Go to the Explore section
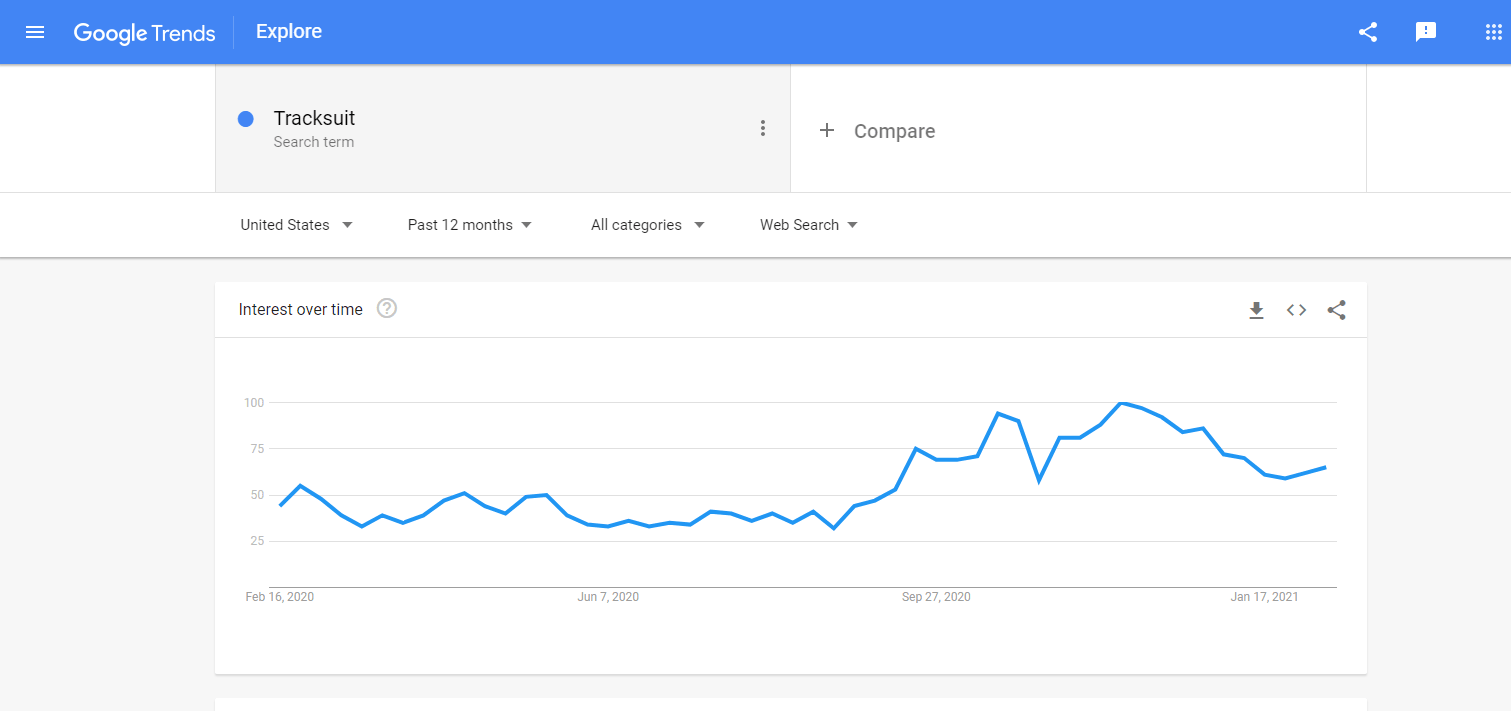 point(289,32)
